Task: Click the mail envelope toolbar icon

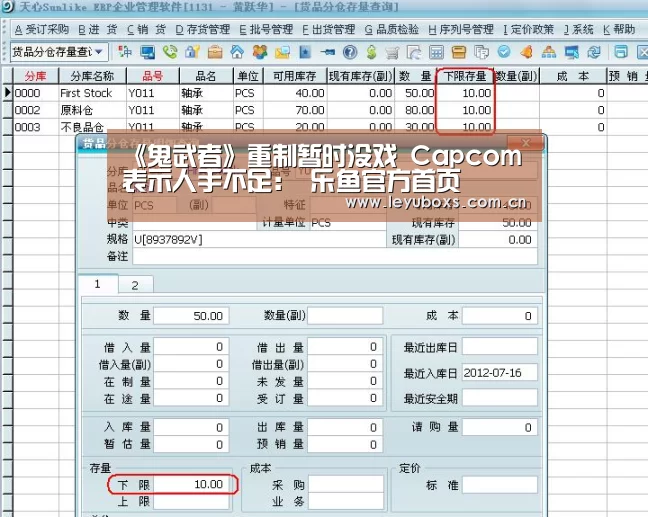Action: point(282,52)
